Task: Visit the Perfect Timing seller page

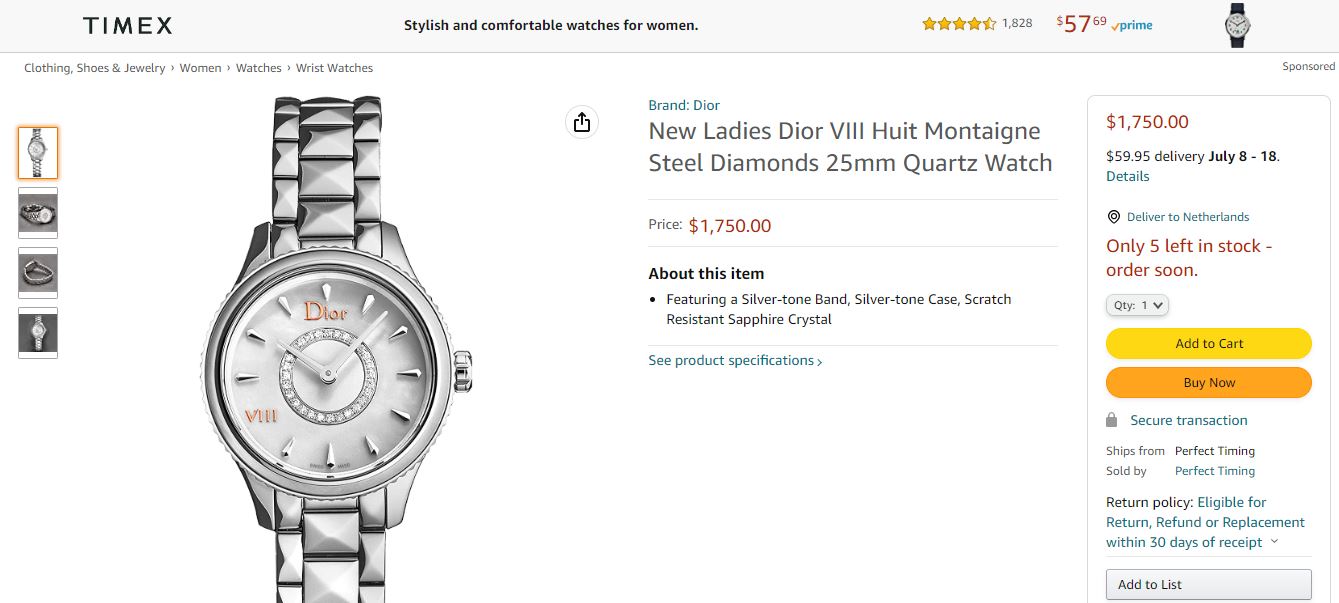Action: point(1215,470)
